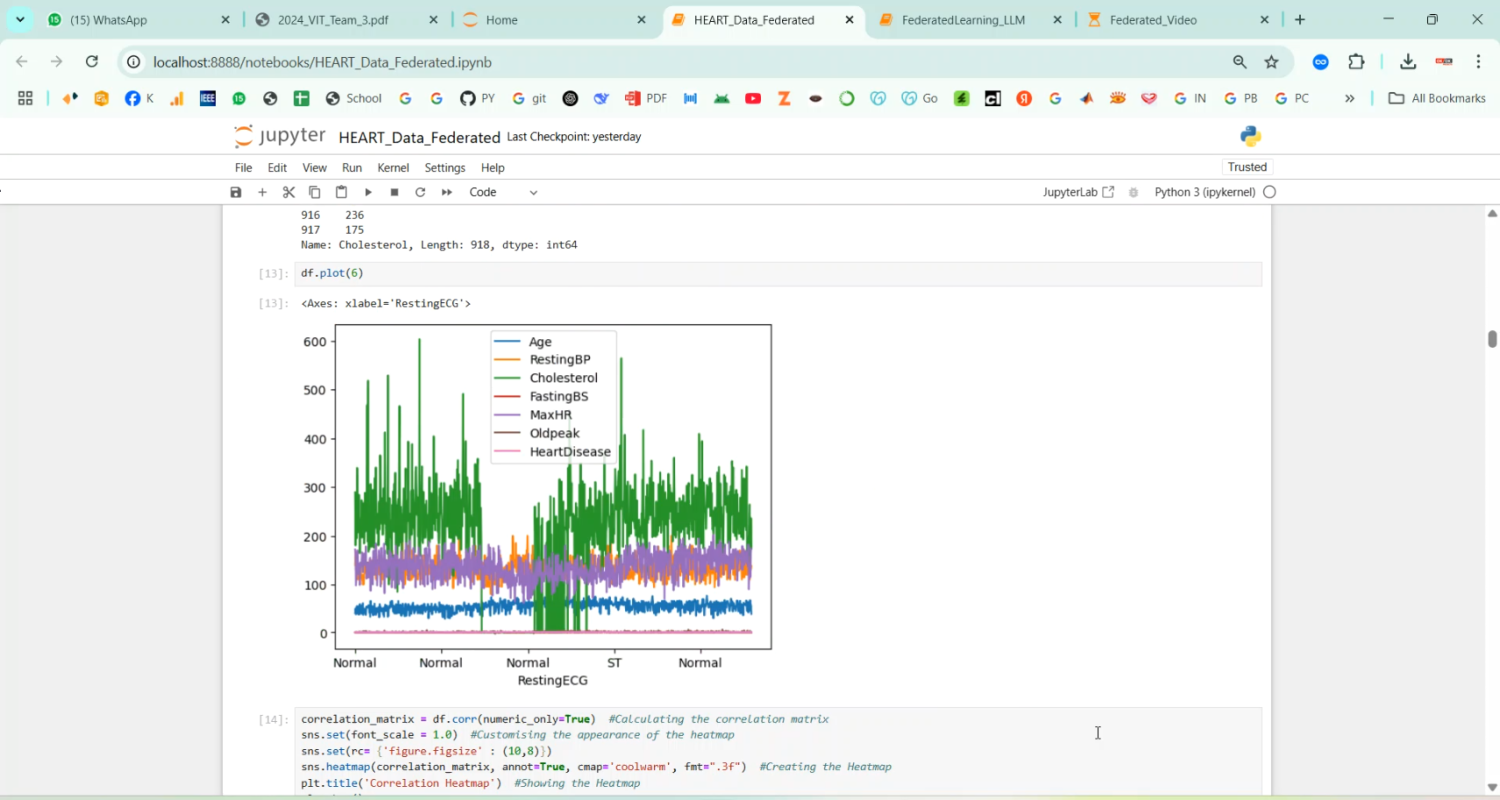The width and height of the screenshot is (1500, 800).
Task: Switch to the FederatedLearning_LLM tab
Action: 963,20
